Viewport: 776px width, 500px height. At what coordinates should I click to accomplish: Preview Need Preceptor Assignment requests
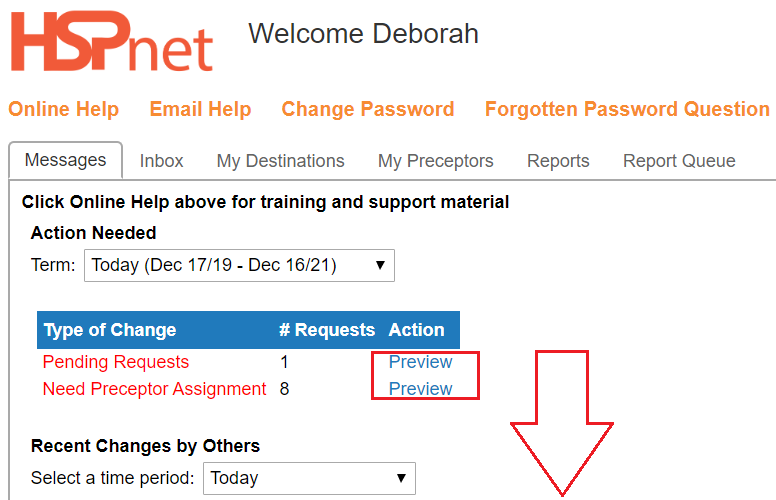point(420,389)
